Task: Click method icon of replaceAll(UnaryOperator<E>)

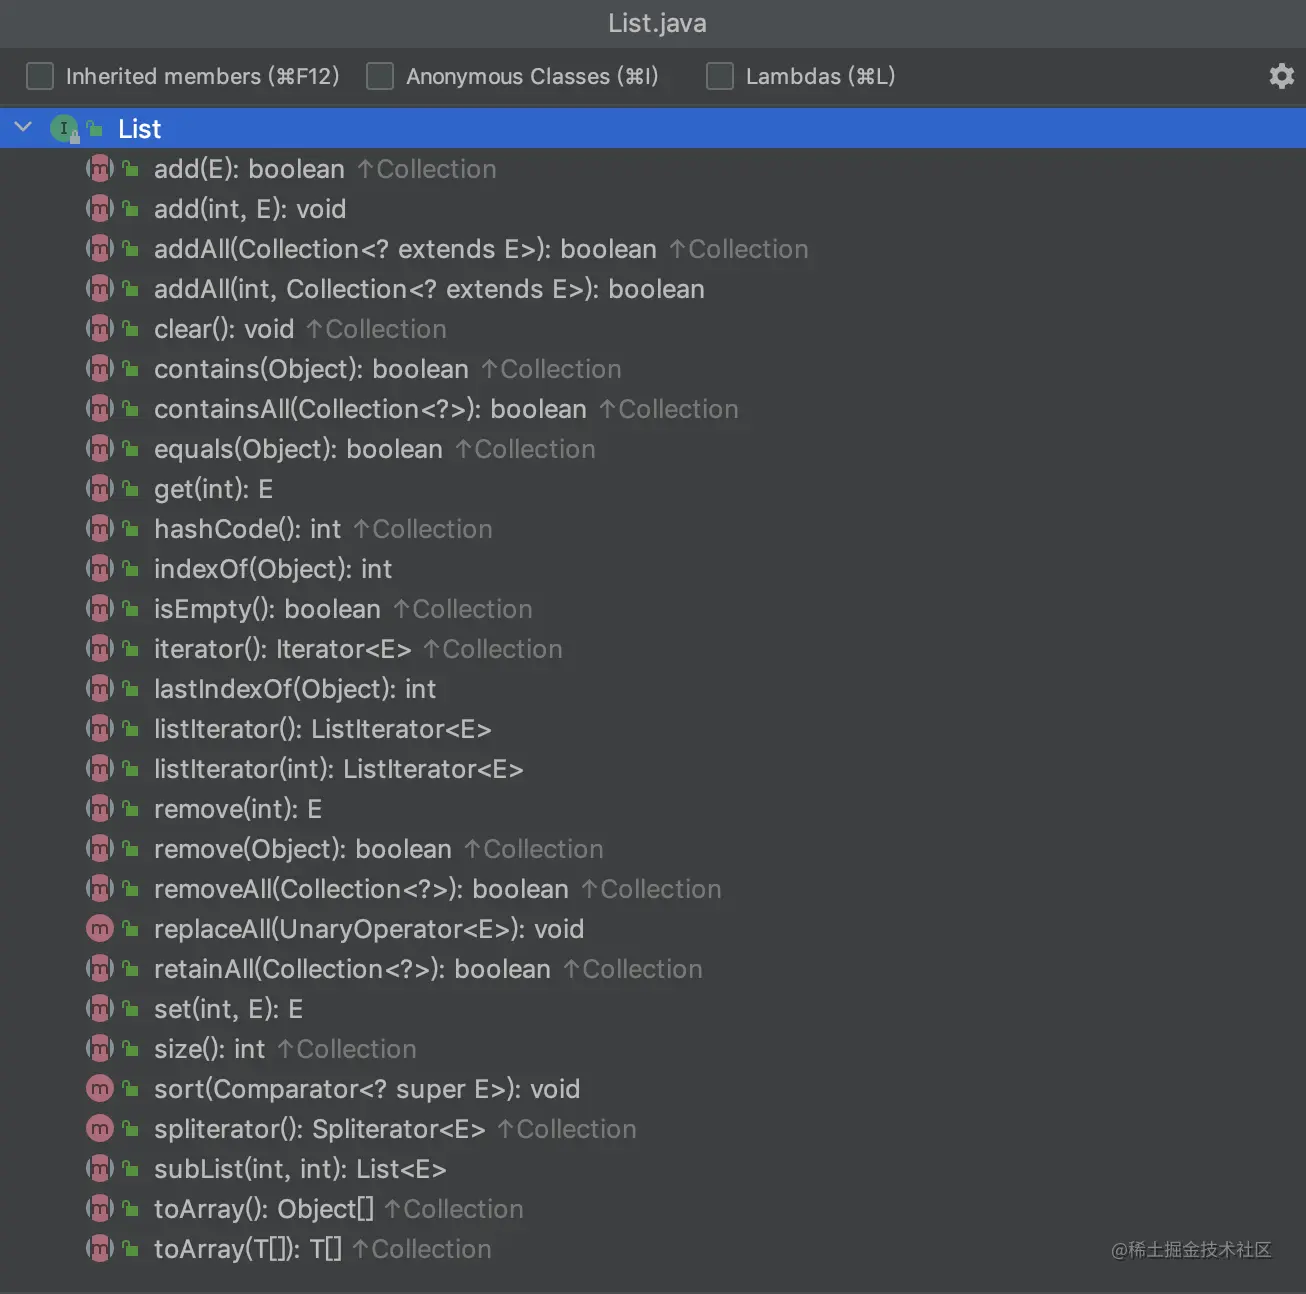Action: (100, 928)
